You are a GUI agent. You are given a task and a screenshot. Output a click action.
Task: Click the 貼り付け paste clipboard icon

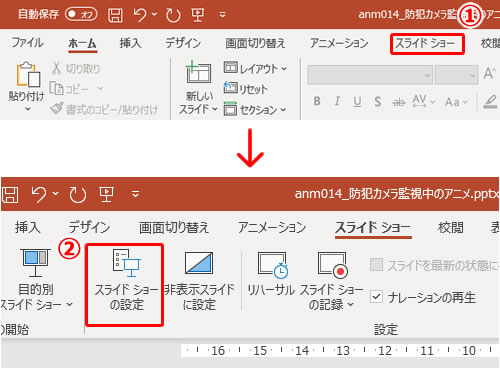tap(28, 74)
